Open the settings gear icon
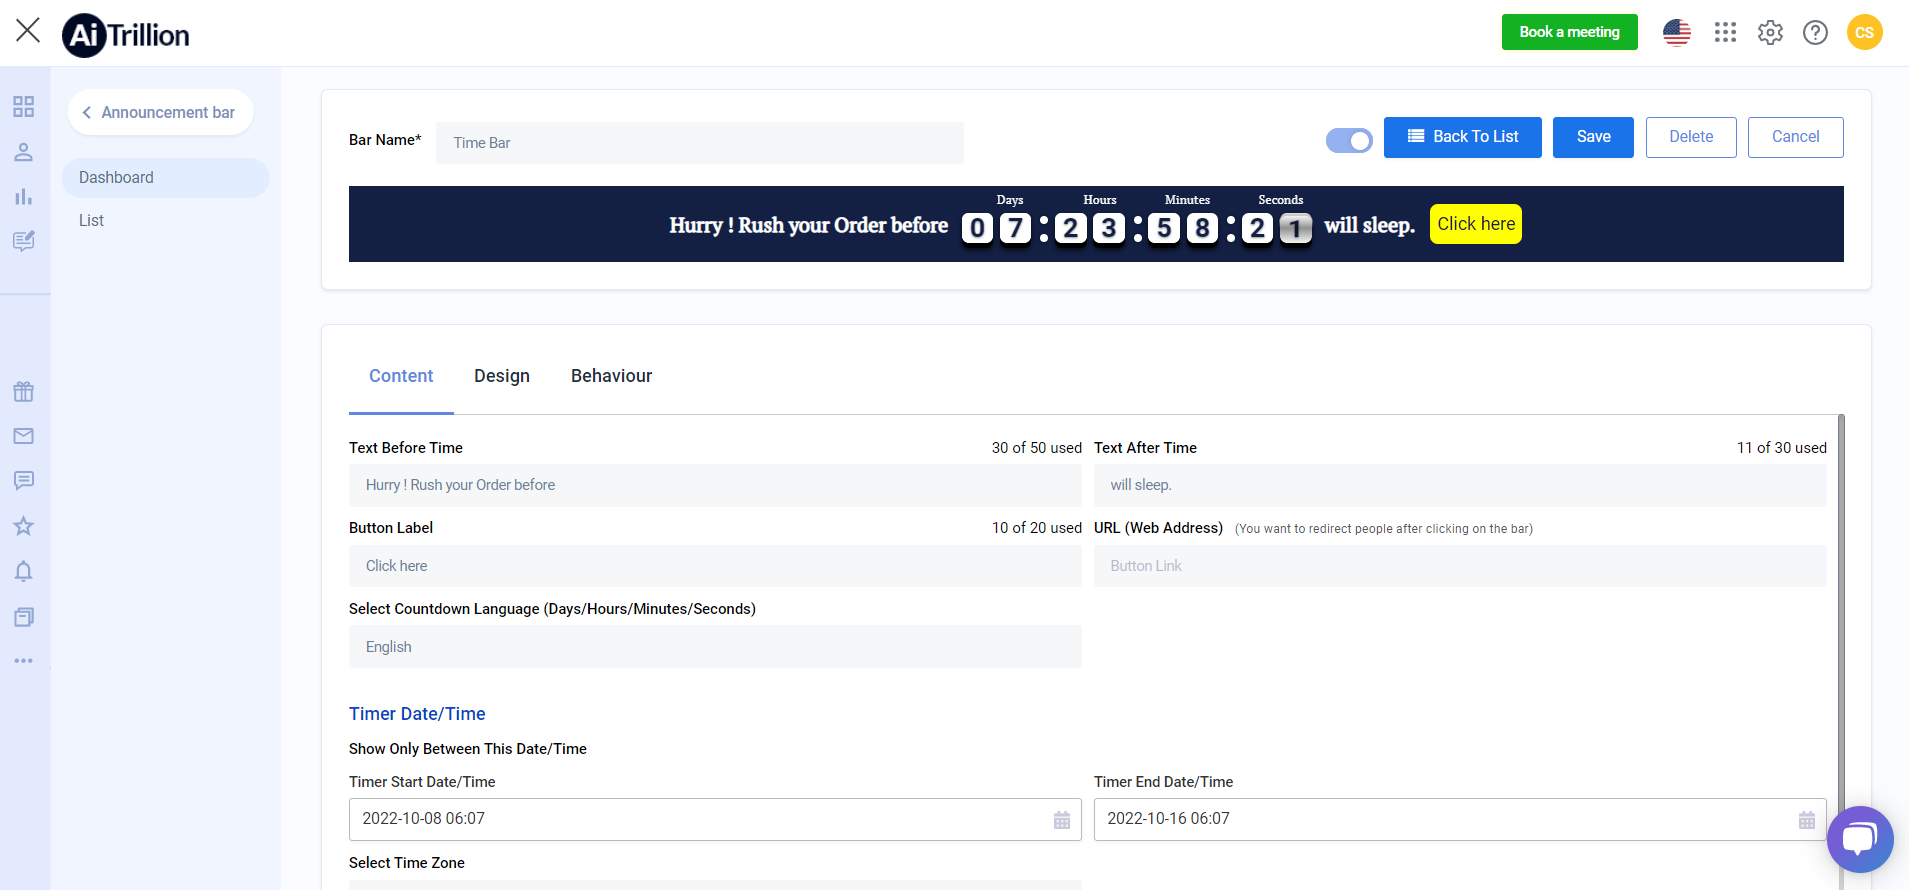The image size is (1909, 890). pyautogui.click(x=1770, y=33)
